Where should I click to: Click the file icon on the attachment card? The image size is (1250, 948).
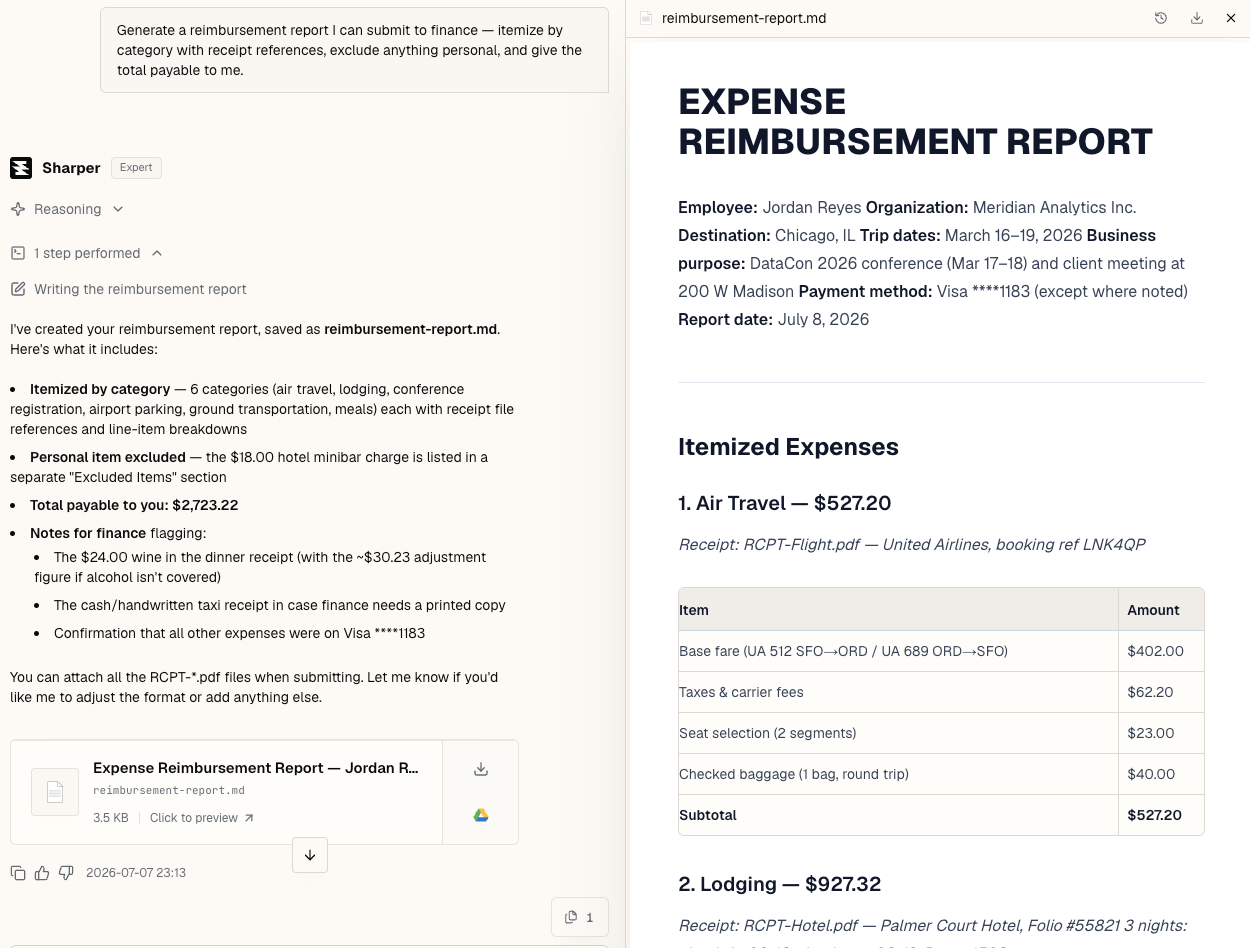point(55,792)
